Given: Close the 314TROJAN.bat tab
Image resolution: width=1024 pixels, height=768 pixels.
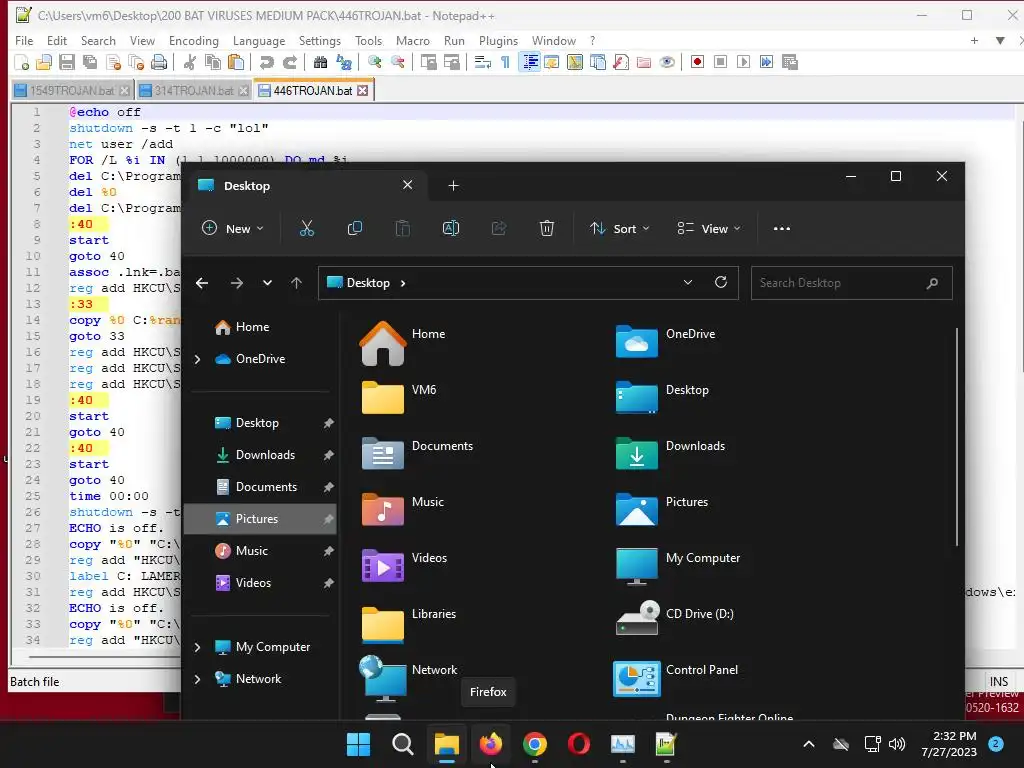Looking at the screenshot, I should click(x=243, y=91).
